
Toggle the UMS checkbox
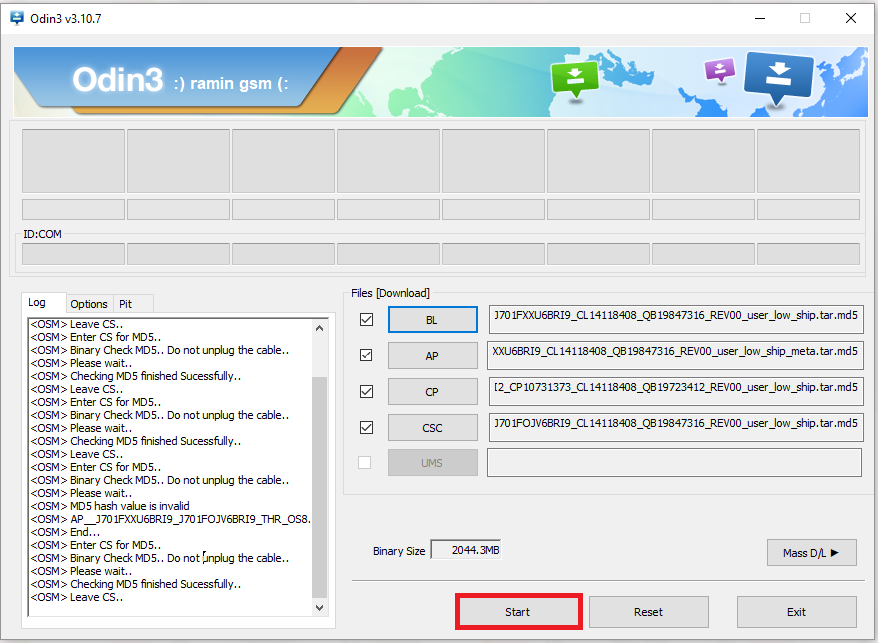pos(365,463)
